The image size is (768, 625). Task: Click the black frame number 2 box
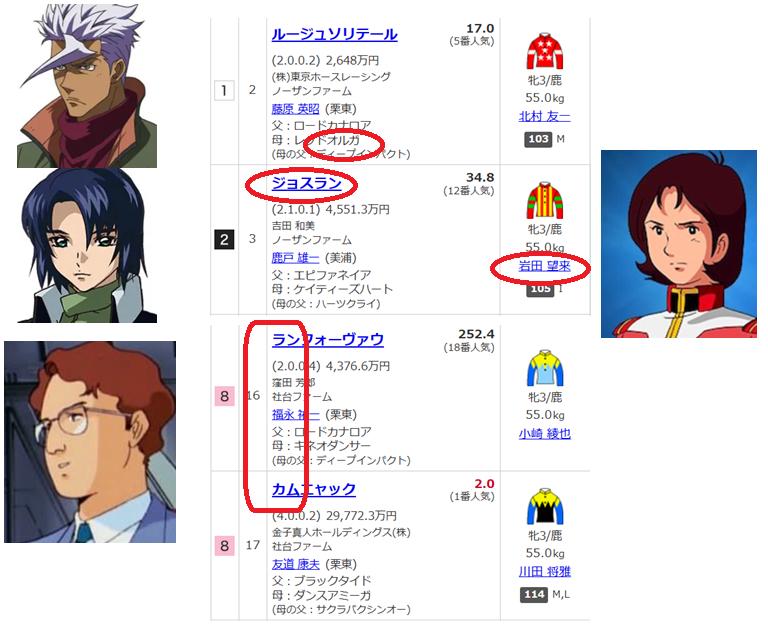click(x=224, y=240)
